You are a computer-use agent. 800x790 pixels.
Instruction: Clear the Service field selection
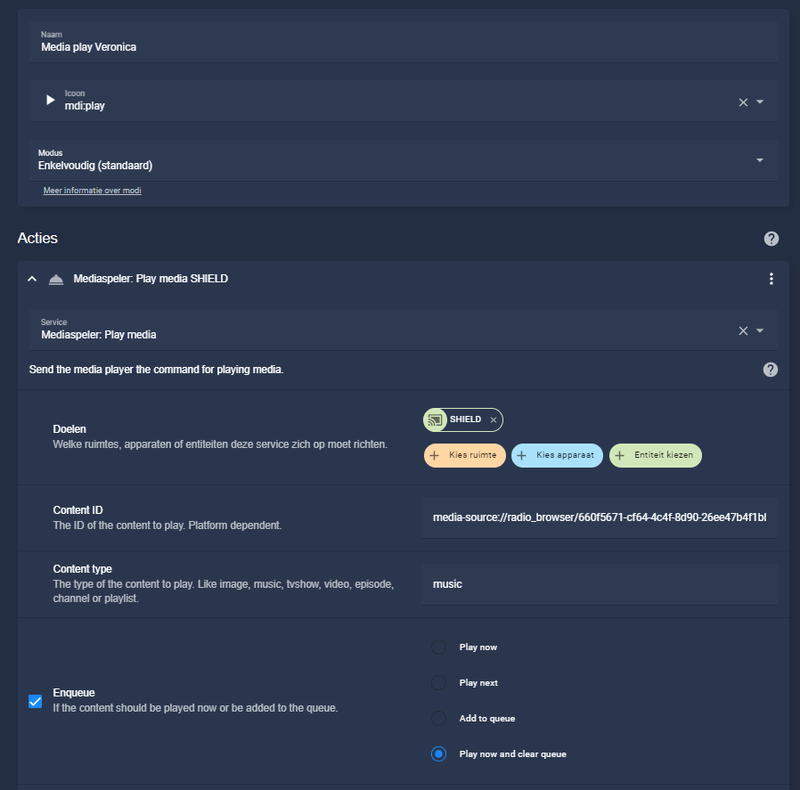pyautogui.click(x=743, y=331)
